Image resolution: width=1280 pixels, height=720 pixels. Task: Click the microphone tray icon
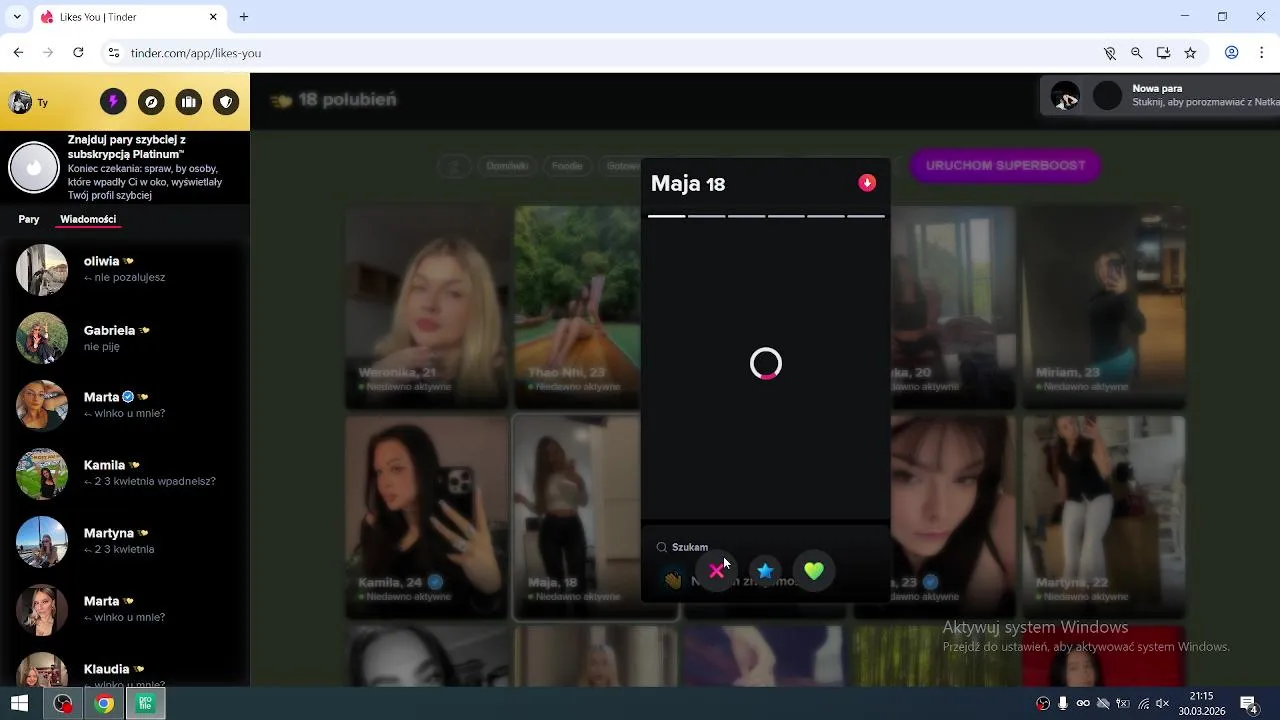point(1063,704)
